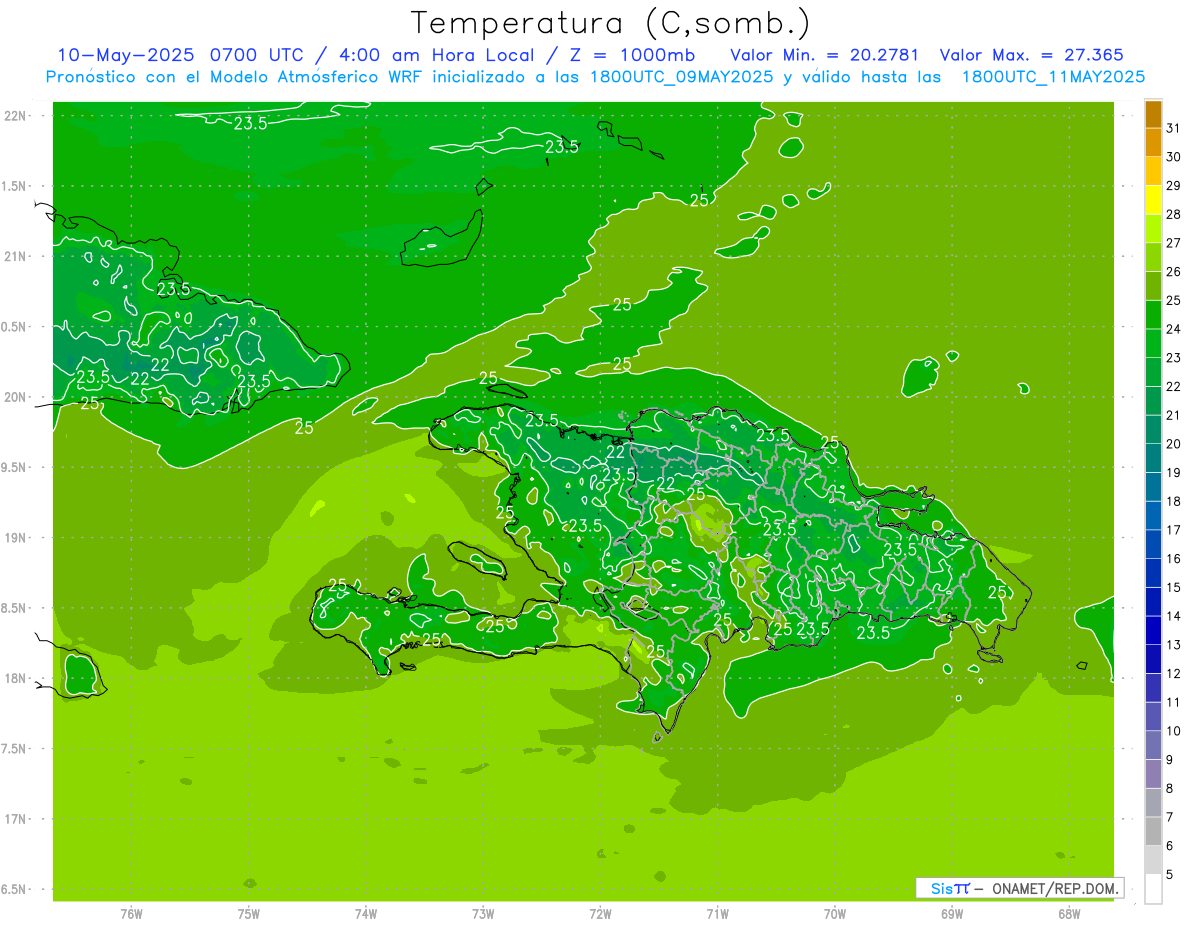Click the 73W longitude label
The height and width of the screenshot is (927, 1200).
coord(483,914)
